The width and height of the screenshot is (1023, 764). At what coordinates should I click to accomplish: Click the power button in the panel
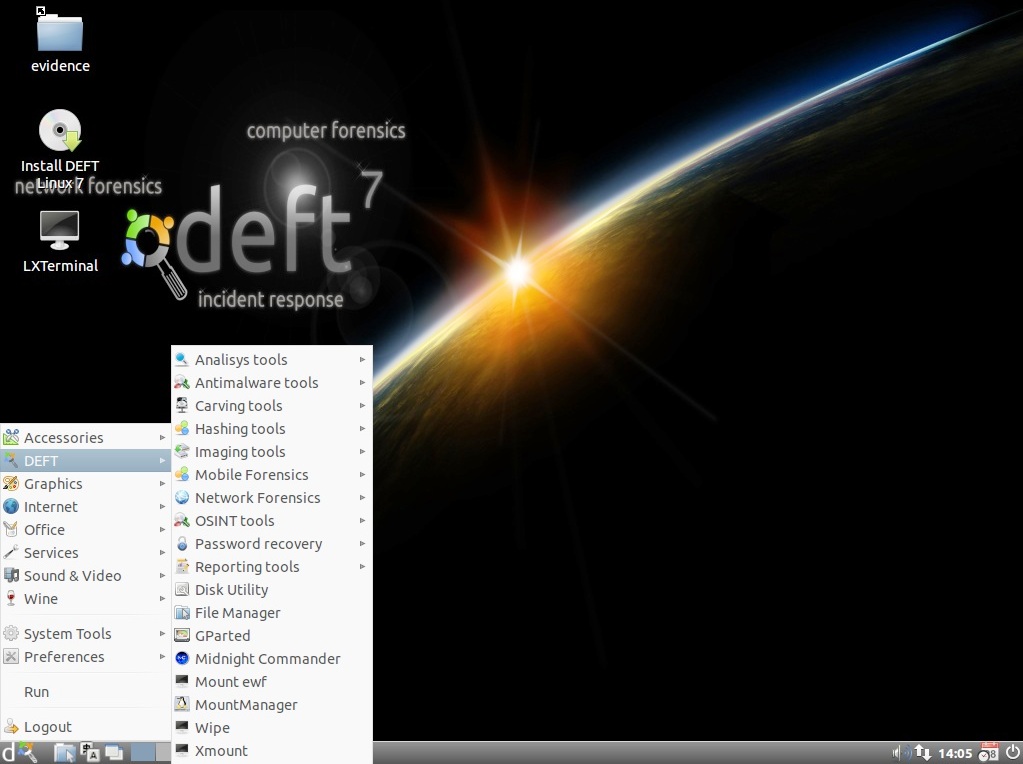point(1012,752)
